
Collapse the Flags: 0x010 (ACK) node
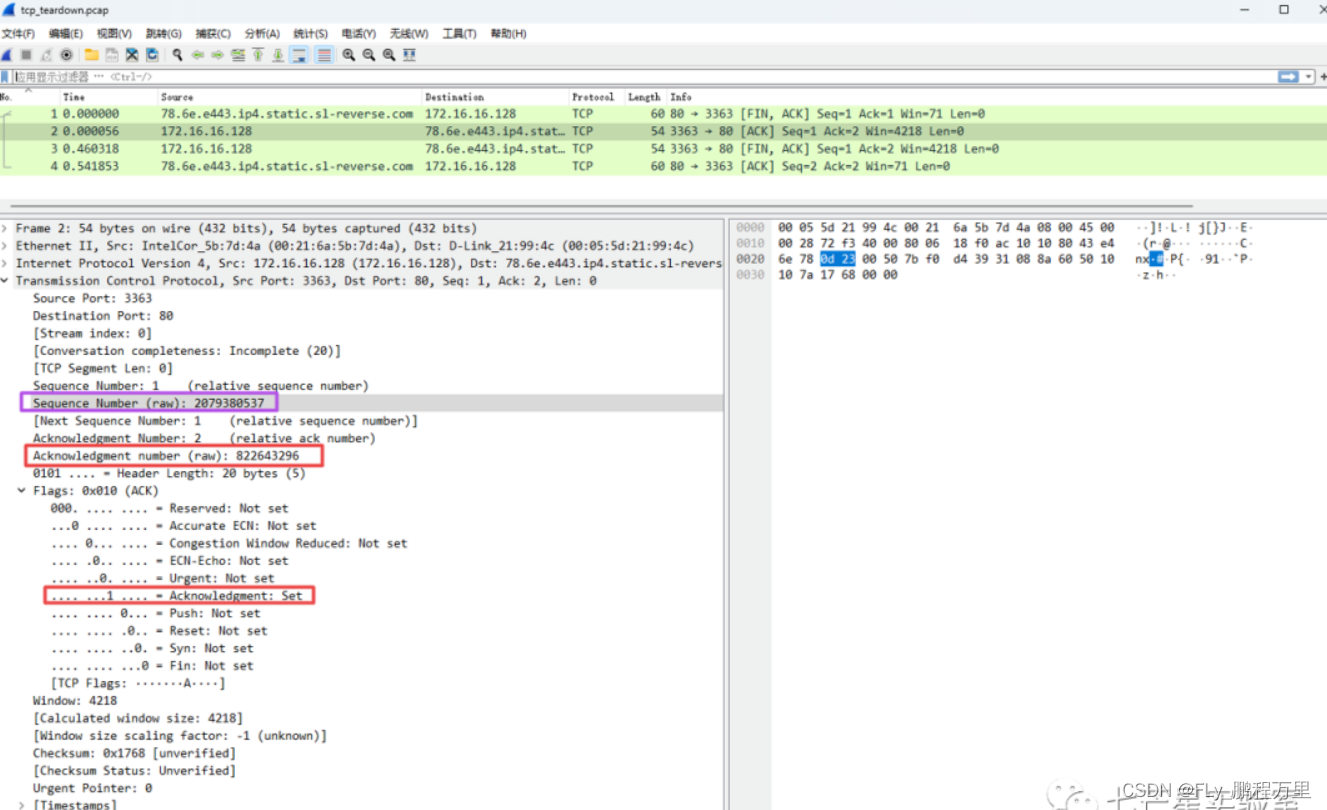tap(22, 491)
